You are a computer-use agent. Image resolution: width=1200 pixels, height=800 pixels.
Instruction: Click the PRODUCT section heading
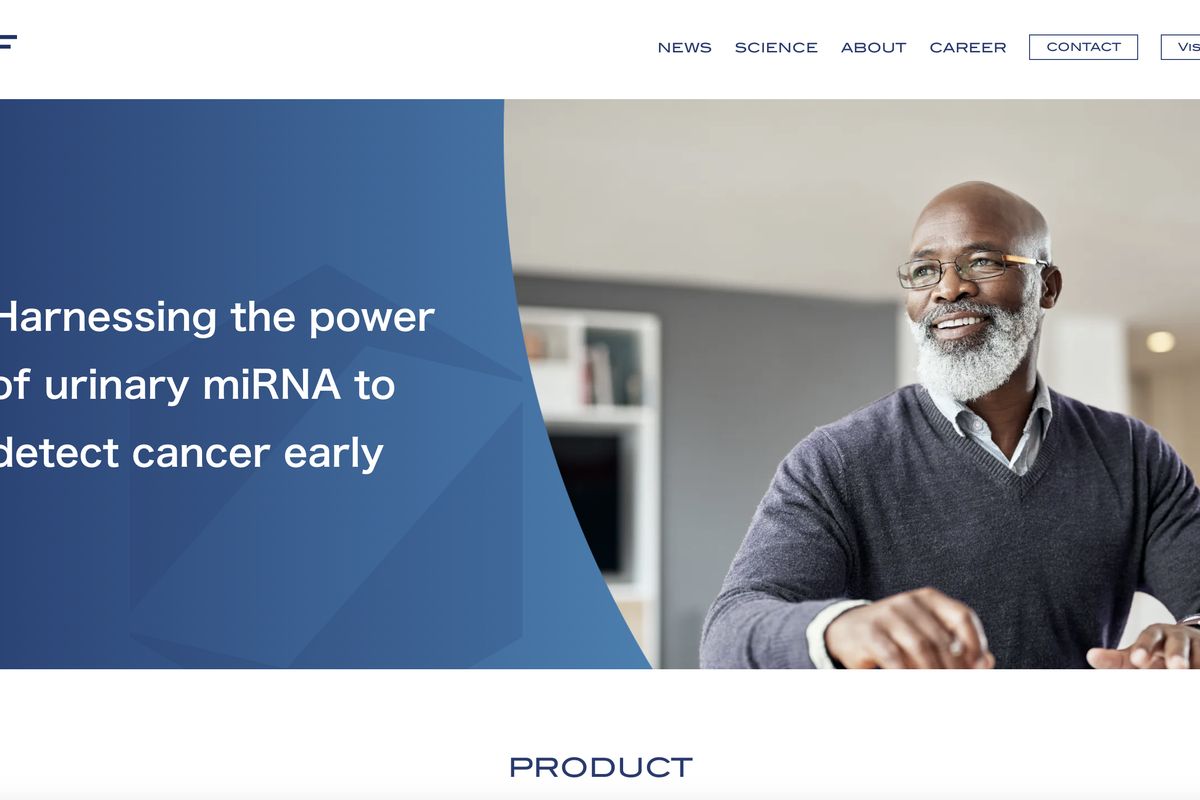(600, 767)
